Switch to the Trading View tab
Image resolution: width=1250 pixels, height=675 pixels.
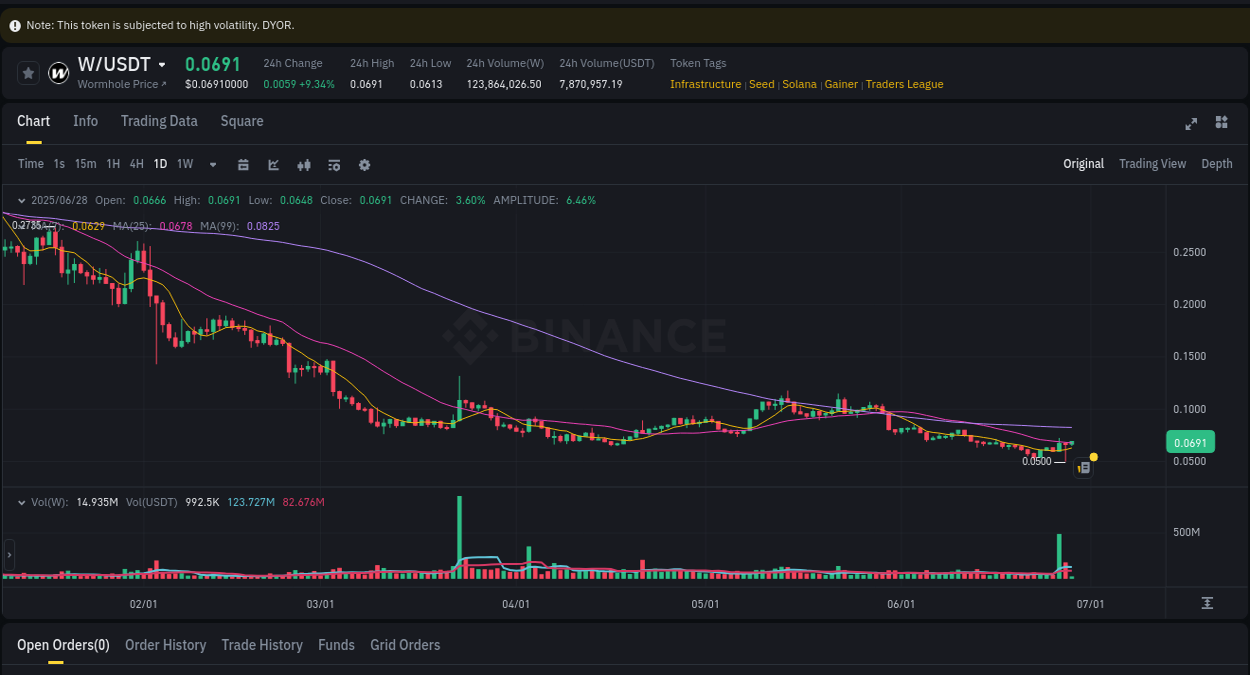click(x=1152, y=163)
